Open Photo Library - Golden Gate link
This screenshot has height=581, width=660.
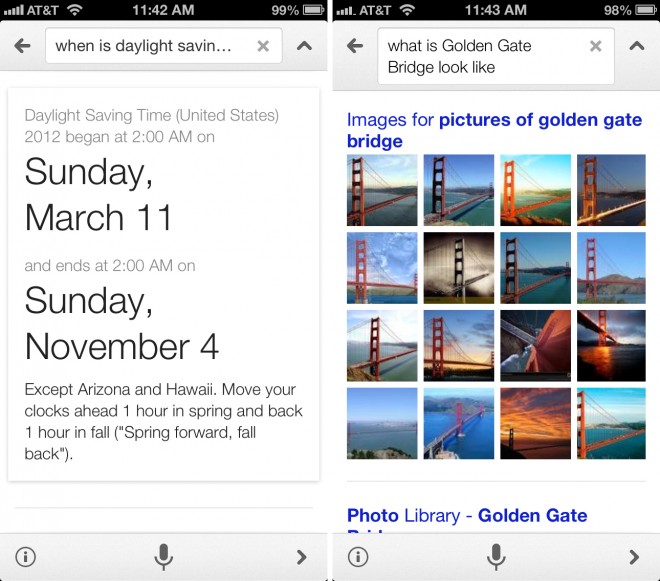467,516
